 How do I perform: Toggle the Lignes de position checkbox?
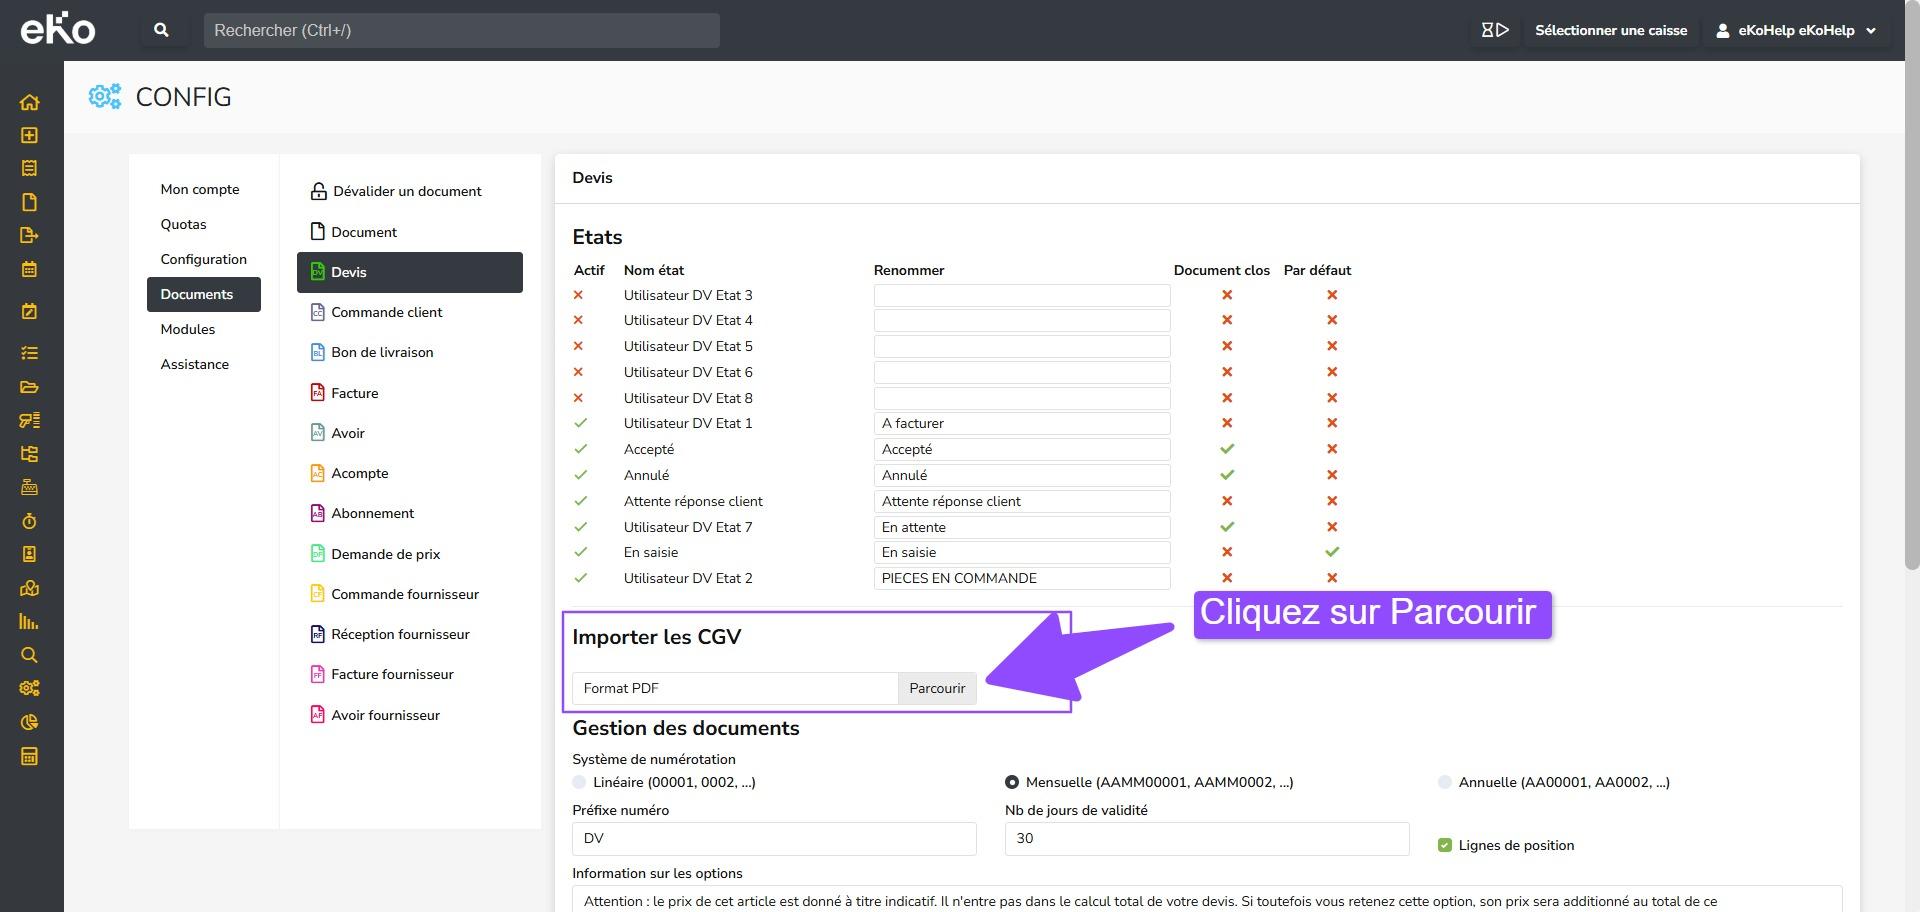(1444, 845)
